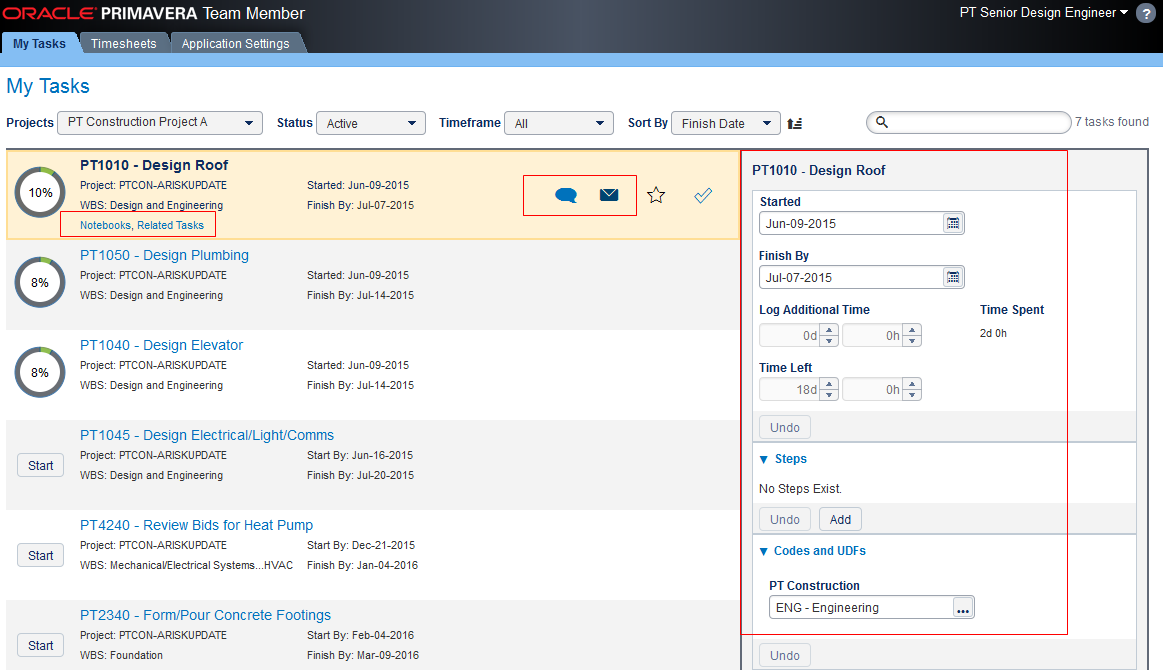Image resolution: width=1163 pixels, height=670 pixels.
Task: Open the Status dropdown showing Active
Action: pyautogui.click(x=371, y=123)
